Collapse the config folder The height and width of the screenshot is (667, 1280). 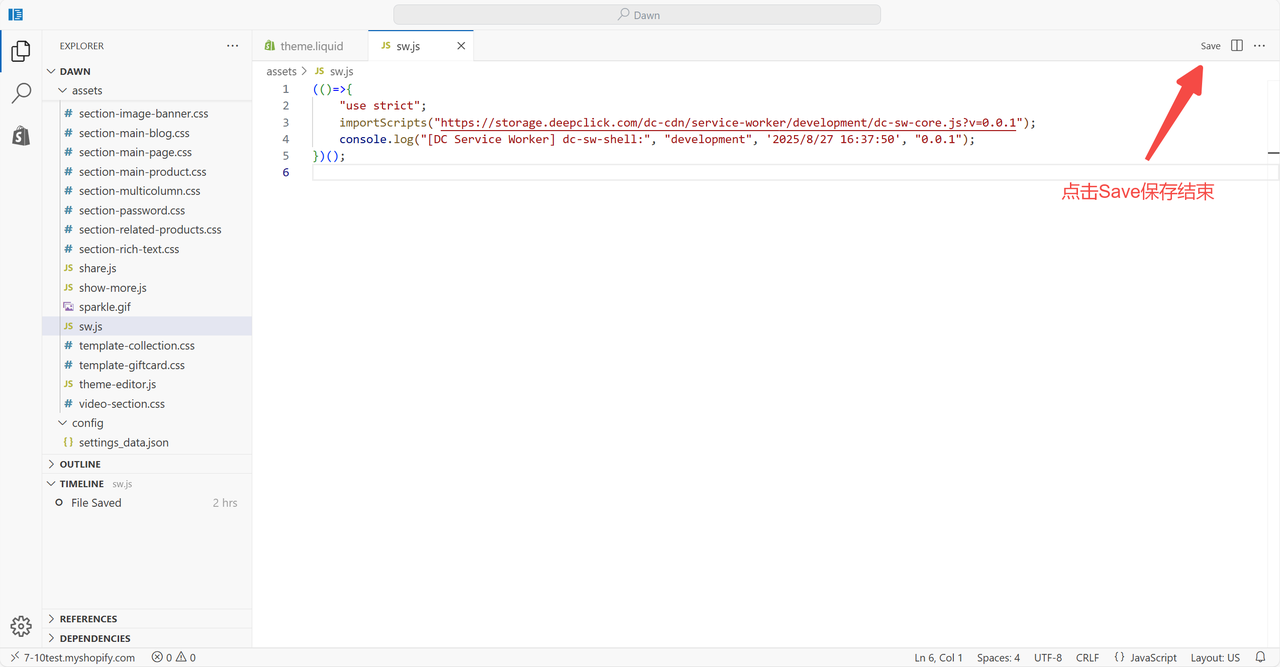tap(86, 423)
